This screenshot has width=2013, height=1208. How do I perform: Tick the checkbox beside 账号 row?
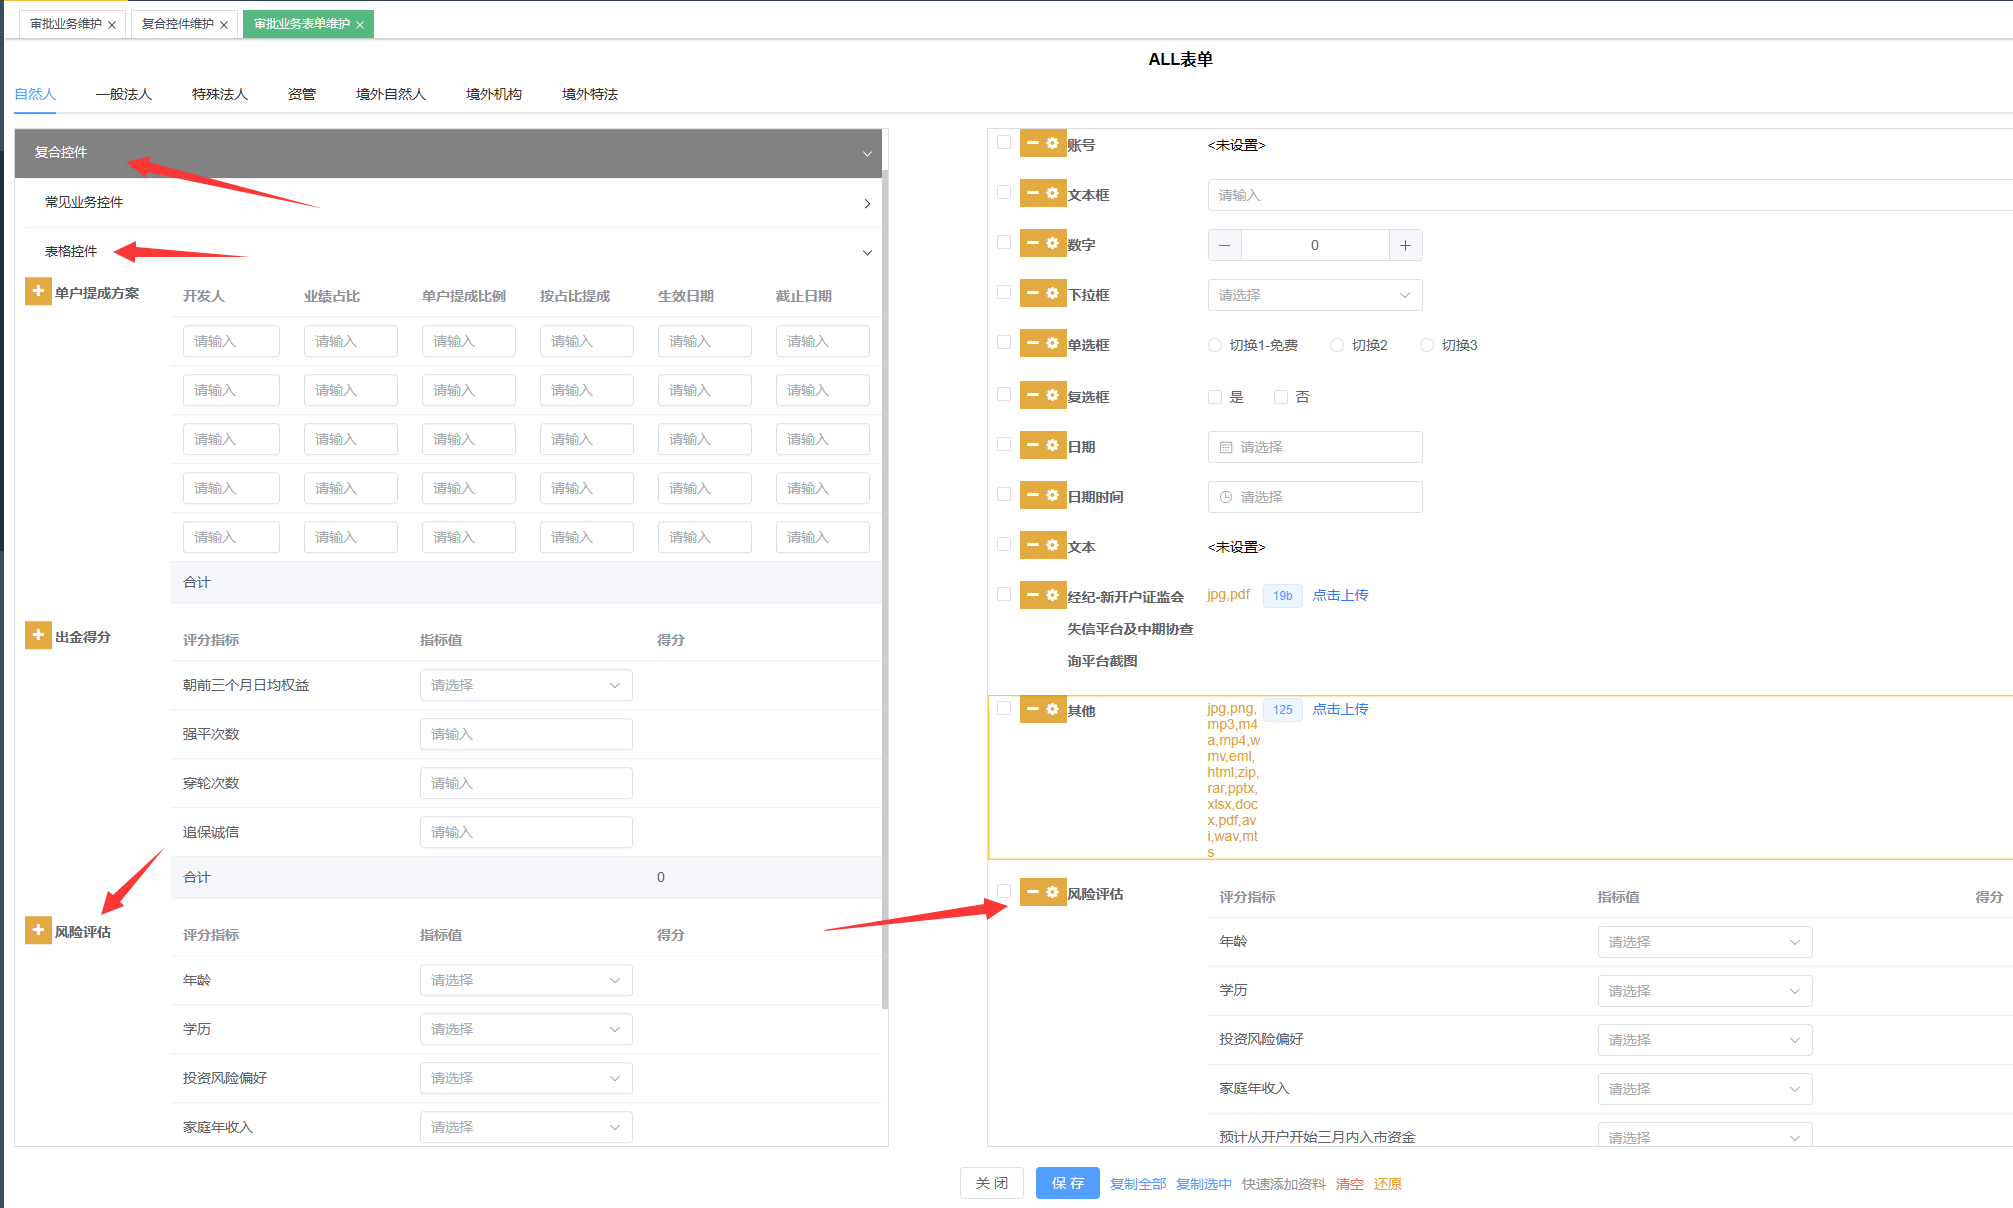[1004, 142]
